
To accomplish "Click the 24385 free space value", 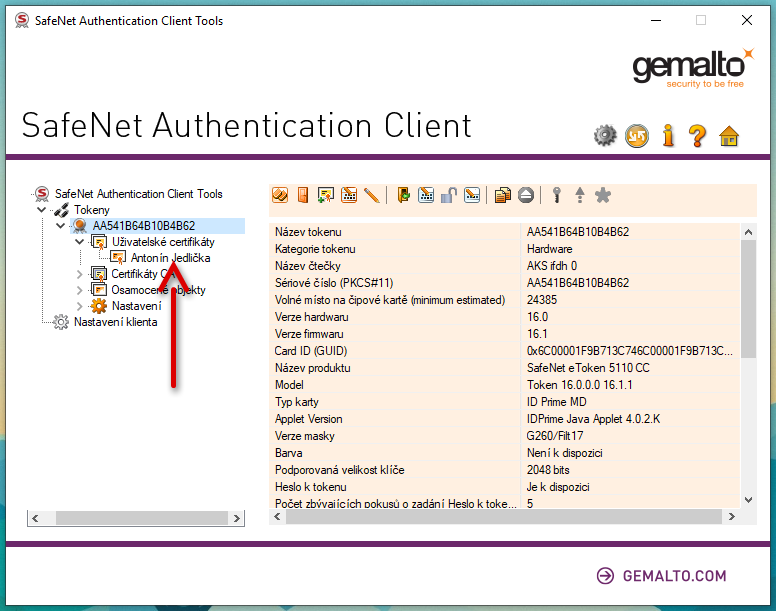I will [x=541, y=300].
